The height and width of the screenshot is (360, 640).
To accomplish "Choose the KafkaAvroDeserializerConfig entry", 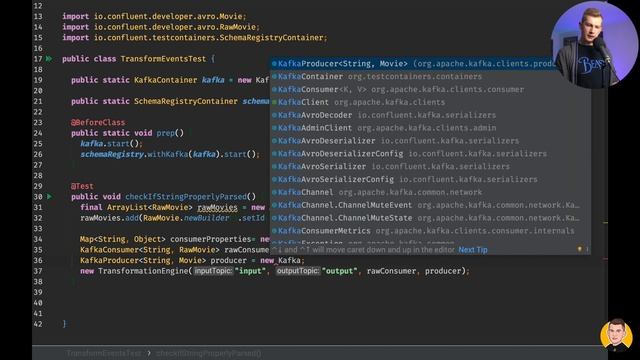I will (431, 154).
